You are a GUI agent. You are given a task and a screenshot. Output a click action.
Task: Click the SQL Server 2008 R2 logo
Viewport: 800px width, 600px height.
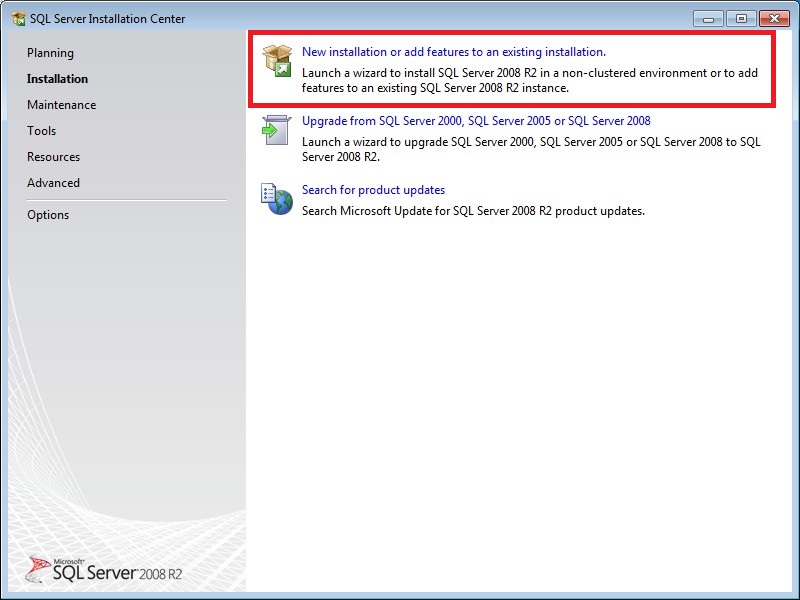point(105,568)
